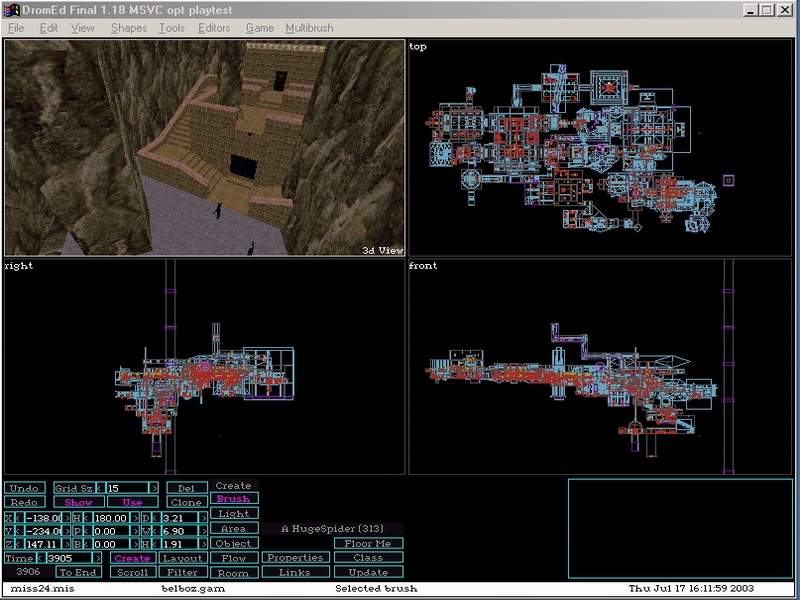Click the Time field showing 3905
800x600 pixels.
[68, 558]
